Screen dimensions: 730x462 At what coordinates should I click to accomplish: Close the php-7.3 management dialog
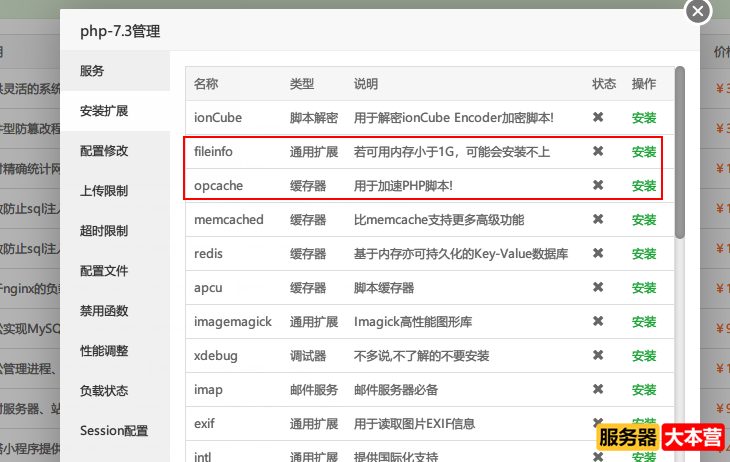tap(698, 11)
